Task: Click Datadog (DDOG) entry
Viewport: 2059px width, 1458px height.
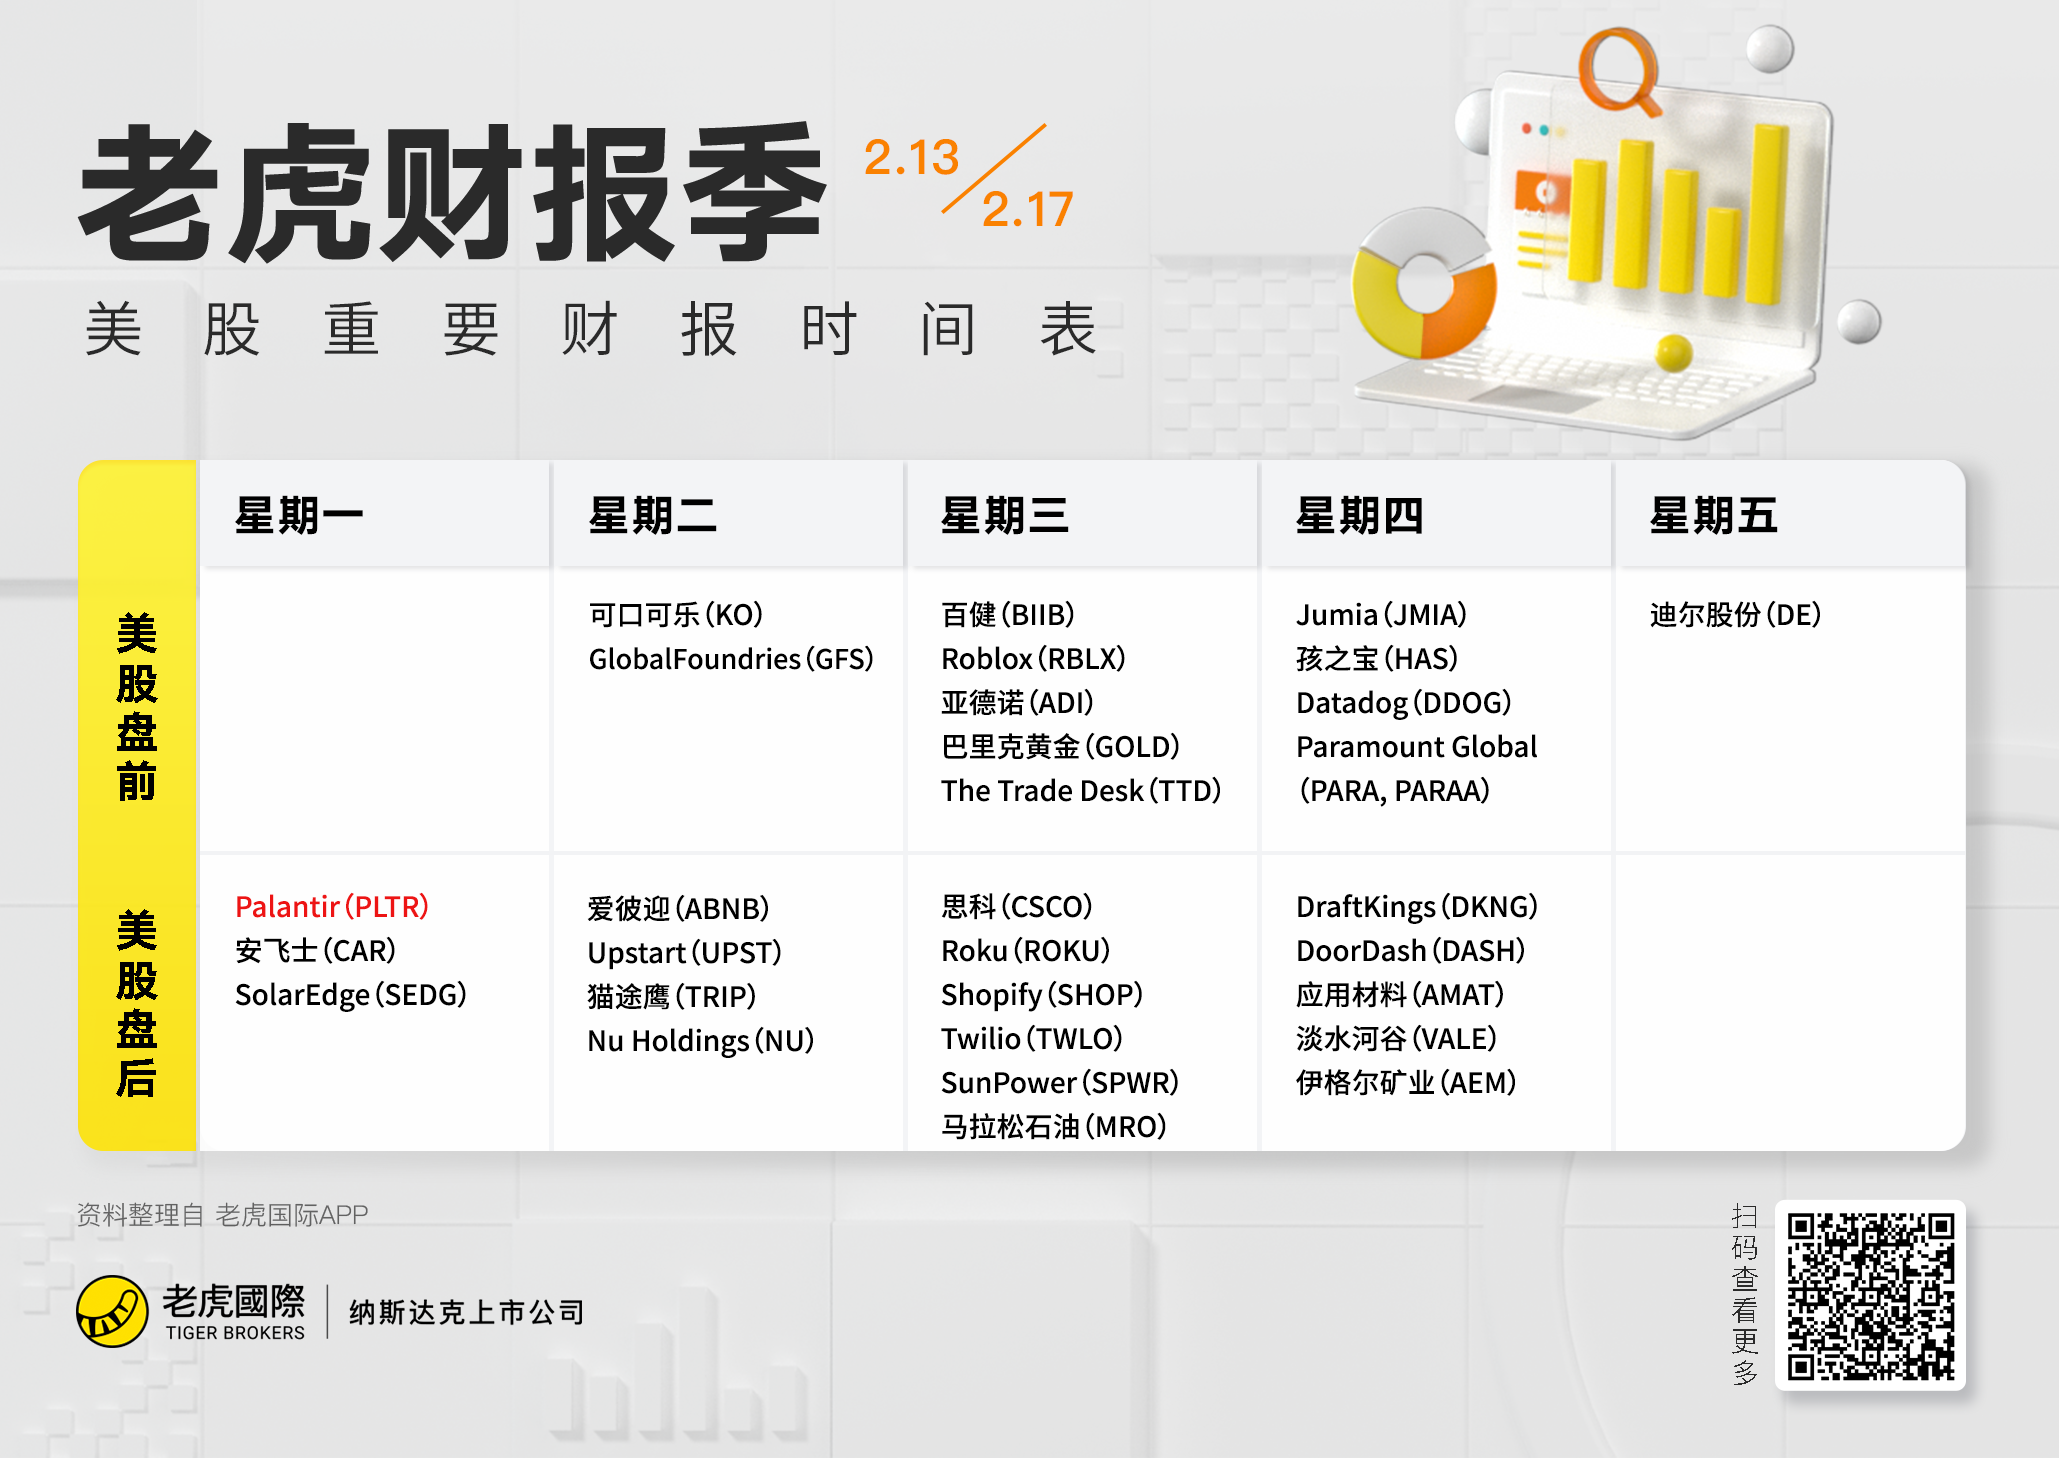Action: (1403, 702)
